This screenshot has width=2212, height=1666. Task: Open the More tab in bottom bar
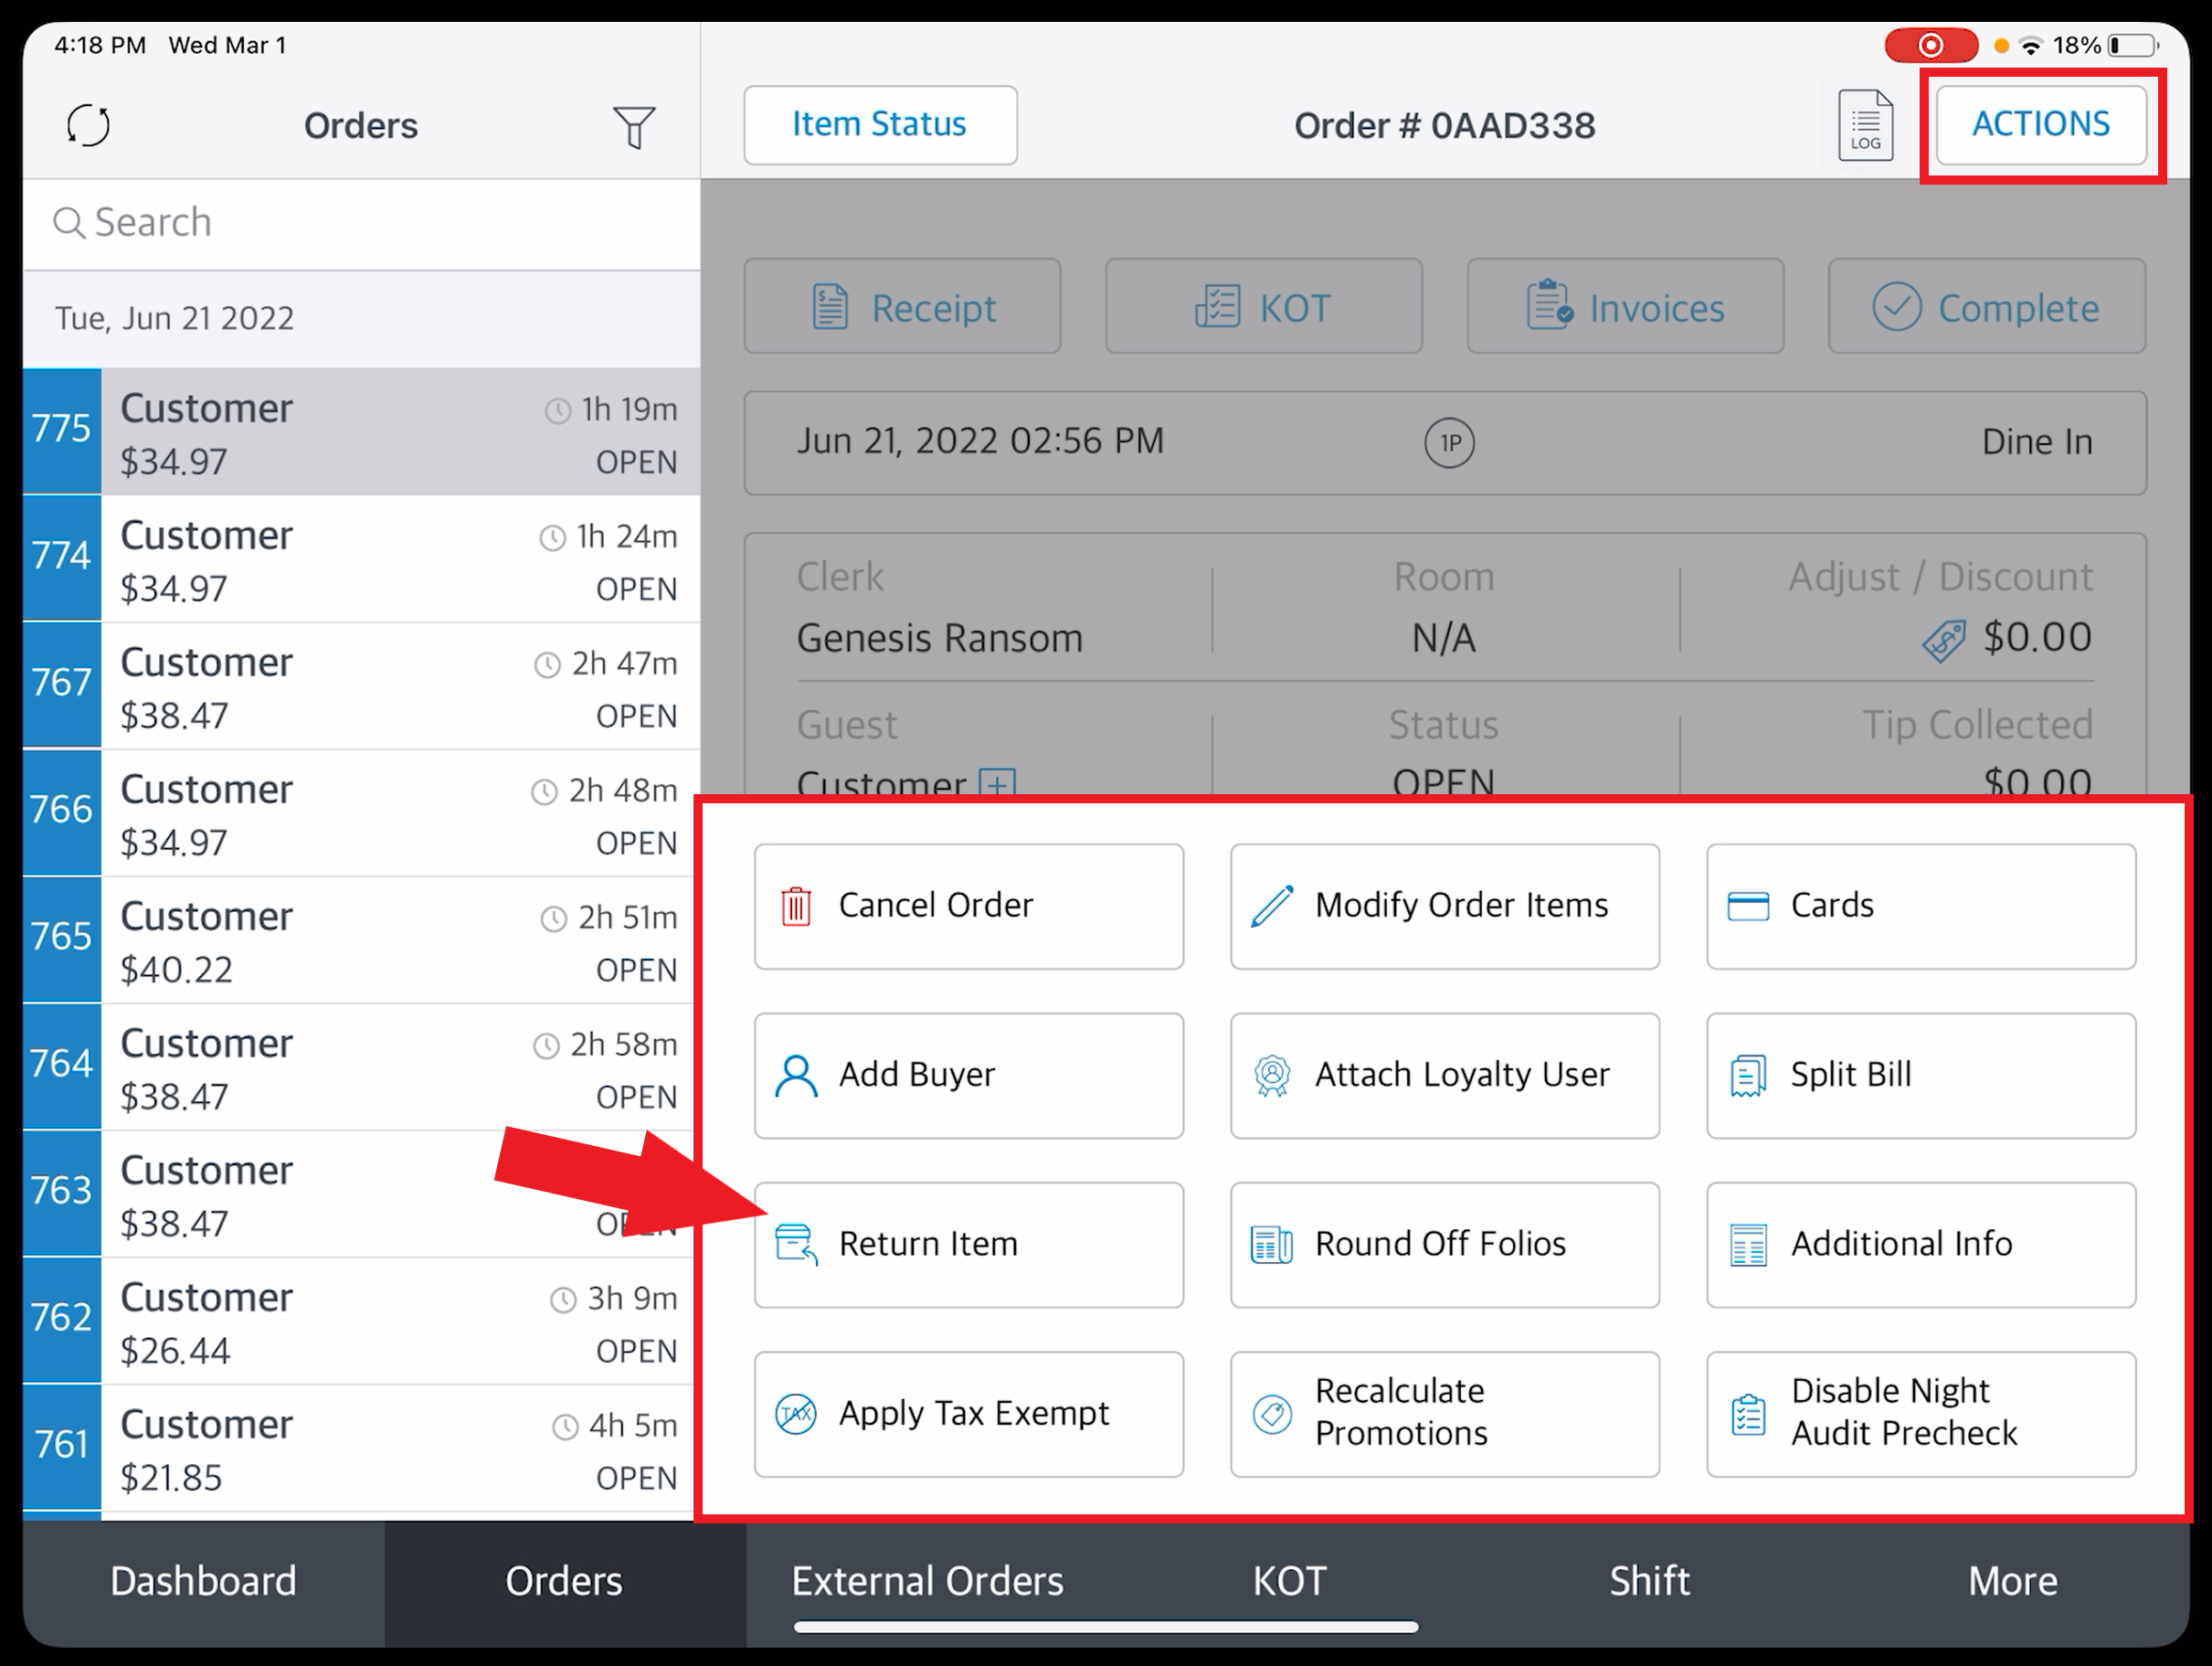(2012, 1582)
